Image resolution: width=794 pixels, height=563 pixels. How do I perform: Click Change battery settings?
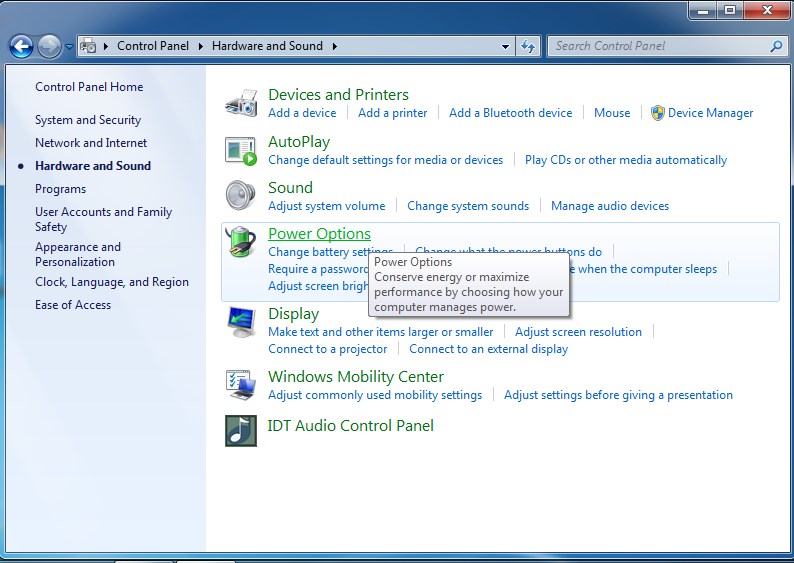pyautogui.click(x=330, y=250)
